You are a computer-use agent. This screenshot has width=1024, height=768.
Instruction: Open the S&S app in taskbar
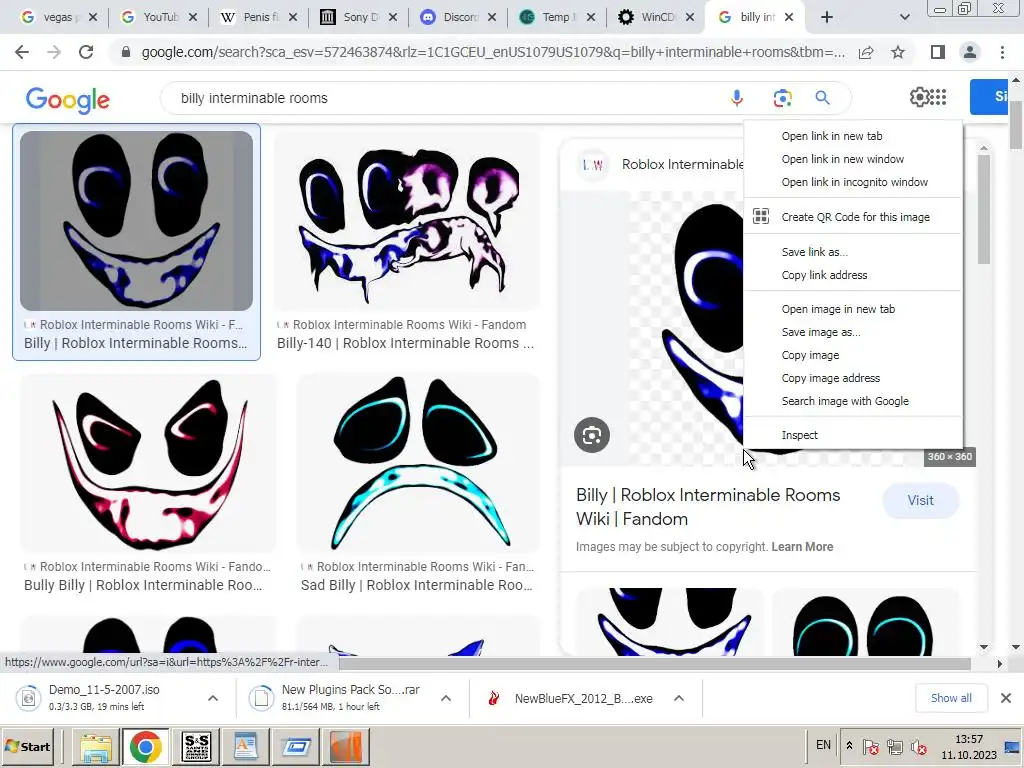coord(196,747)
